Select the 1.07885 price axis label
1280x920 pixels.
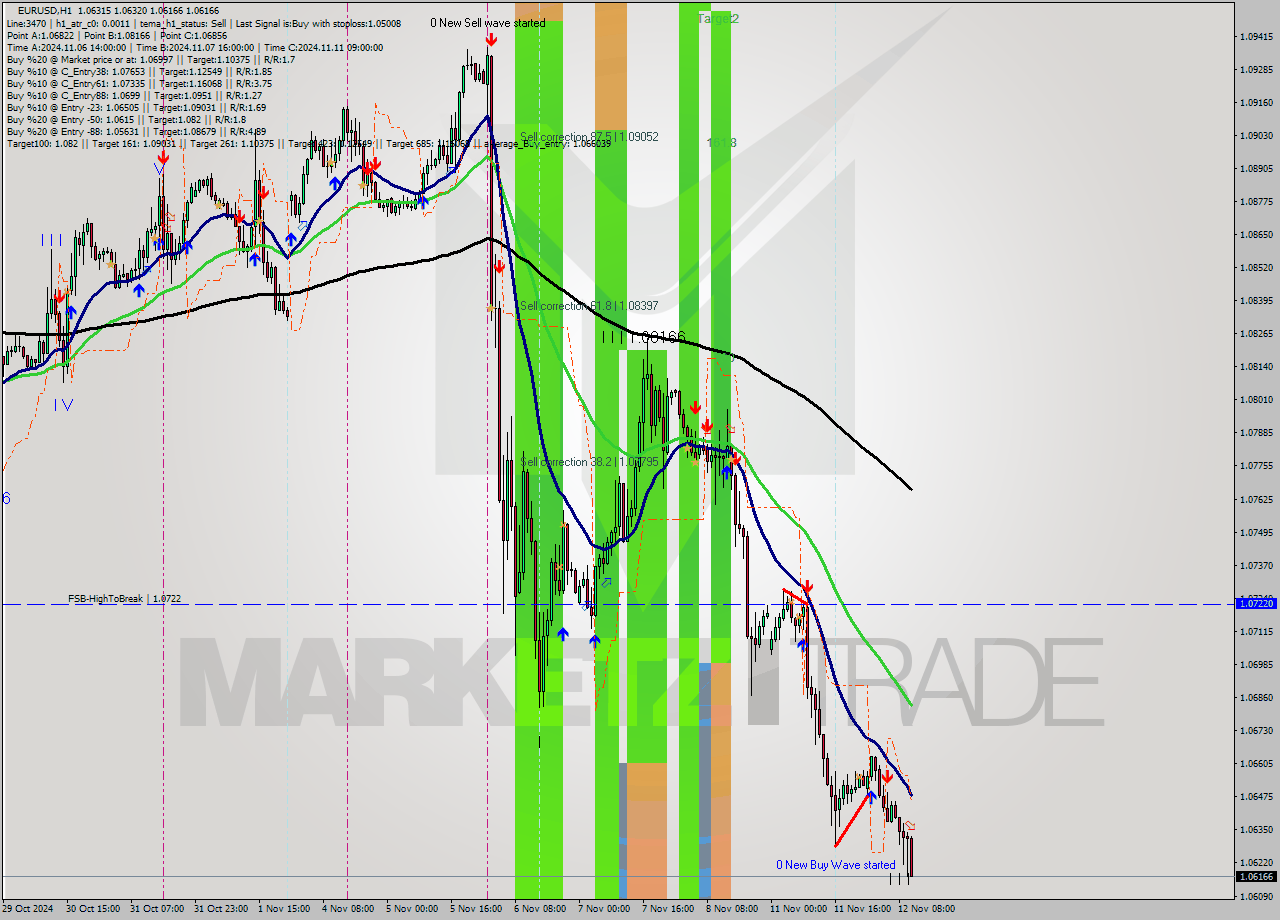1256,432
